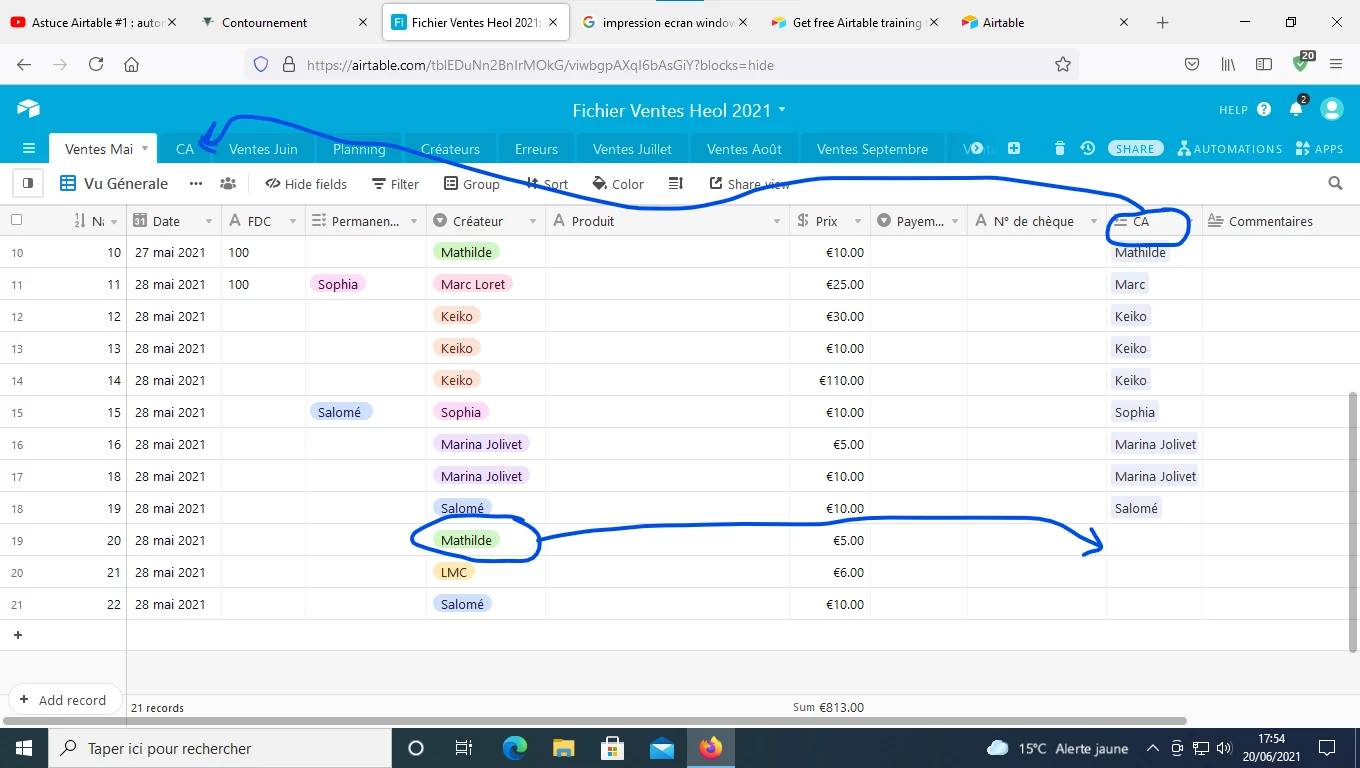Open the view collaborators people icon
This screenshot has height=768, width=1360.
click(x=228, y=184)
